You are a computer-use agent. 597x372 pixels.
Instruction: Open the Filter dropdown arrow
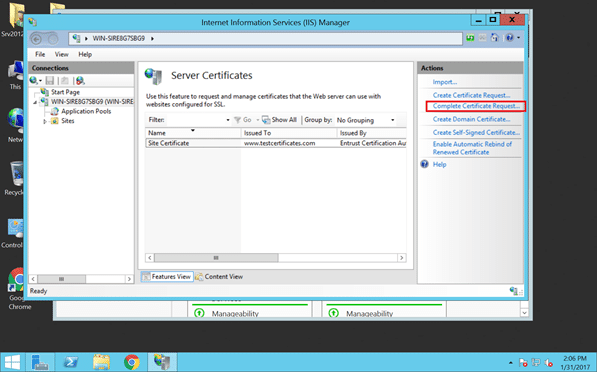pyautogui.click(x=228, y=120)
